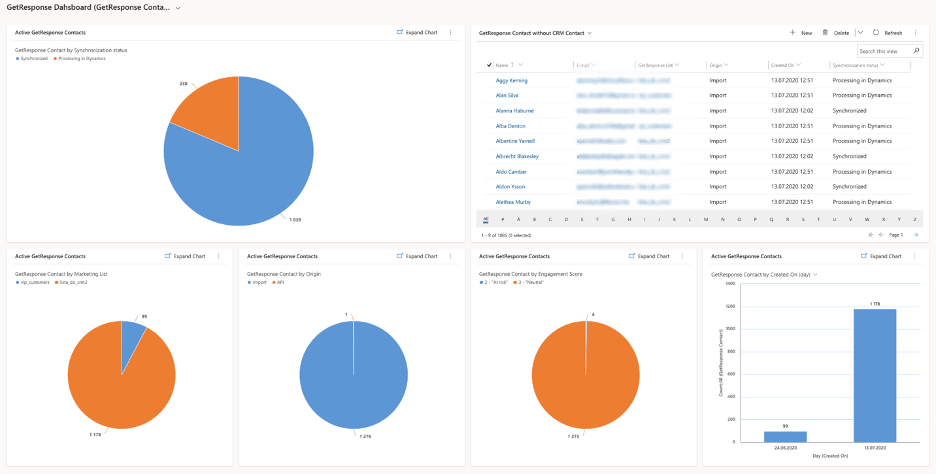This screenshot has height=474, width=936.
Task: Open the Aggy Keming contact record
Action: (x=511, y=80)
